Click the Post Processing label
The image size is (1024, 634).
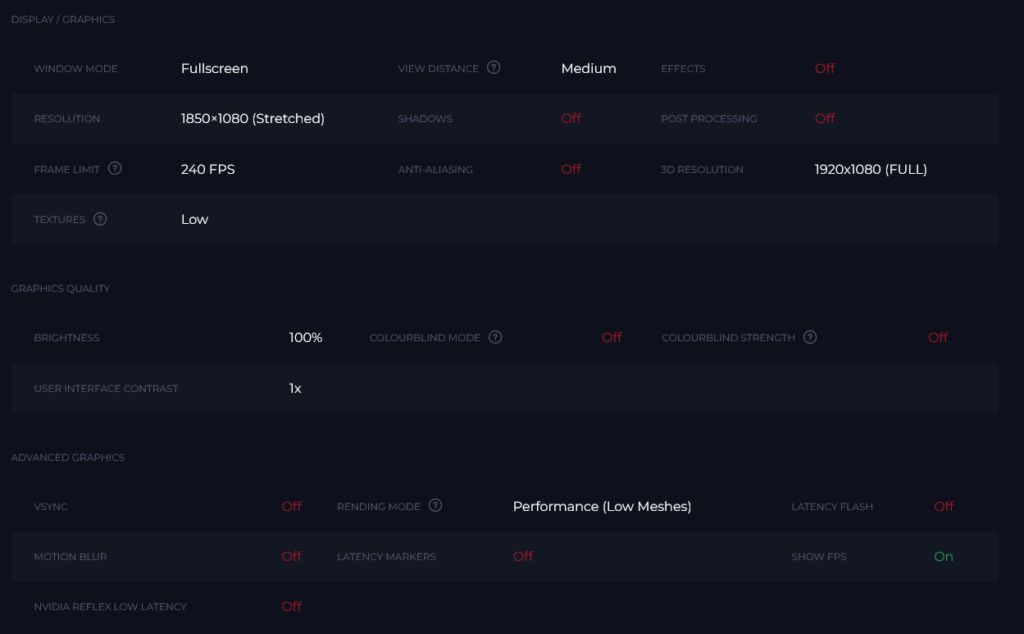point(709,119)
